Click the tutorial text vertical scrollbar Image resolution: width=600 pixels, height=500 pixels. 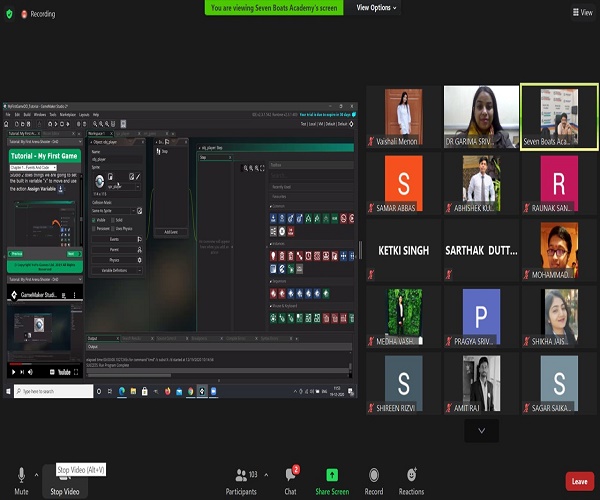[81, 210]
